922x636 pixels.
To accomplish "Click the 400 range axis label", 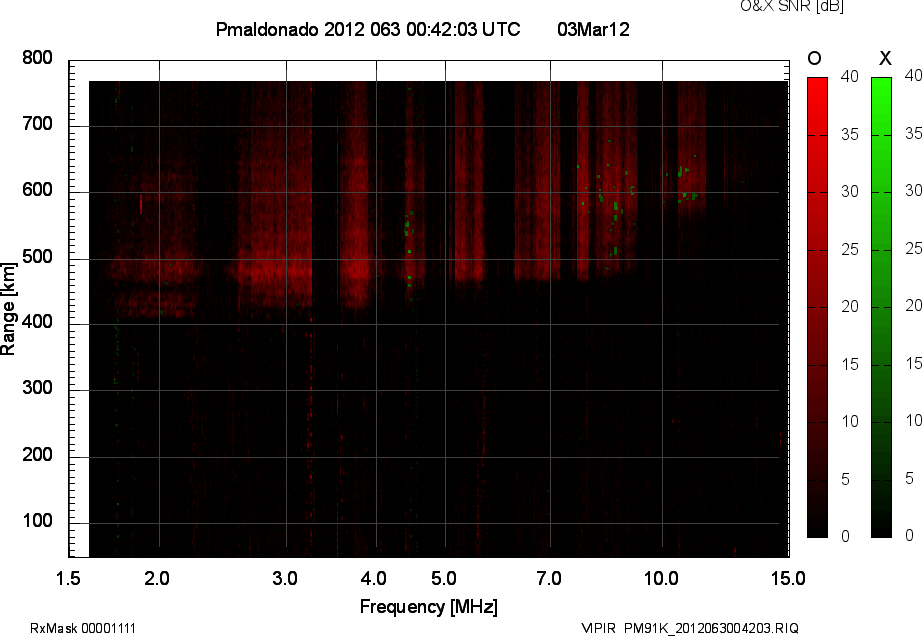I will 38,322.
